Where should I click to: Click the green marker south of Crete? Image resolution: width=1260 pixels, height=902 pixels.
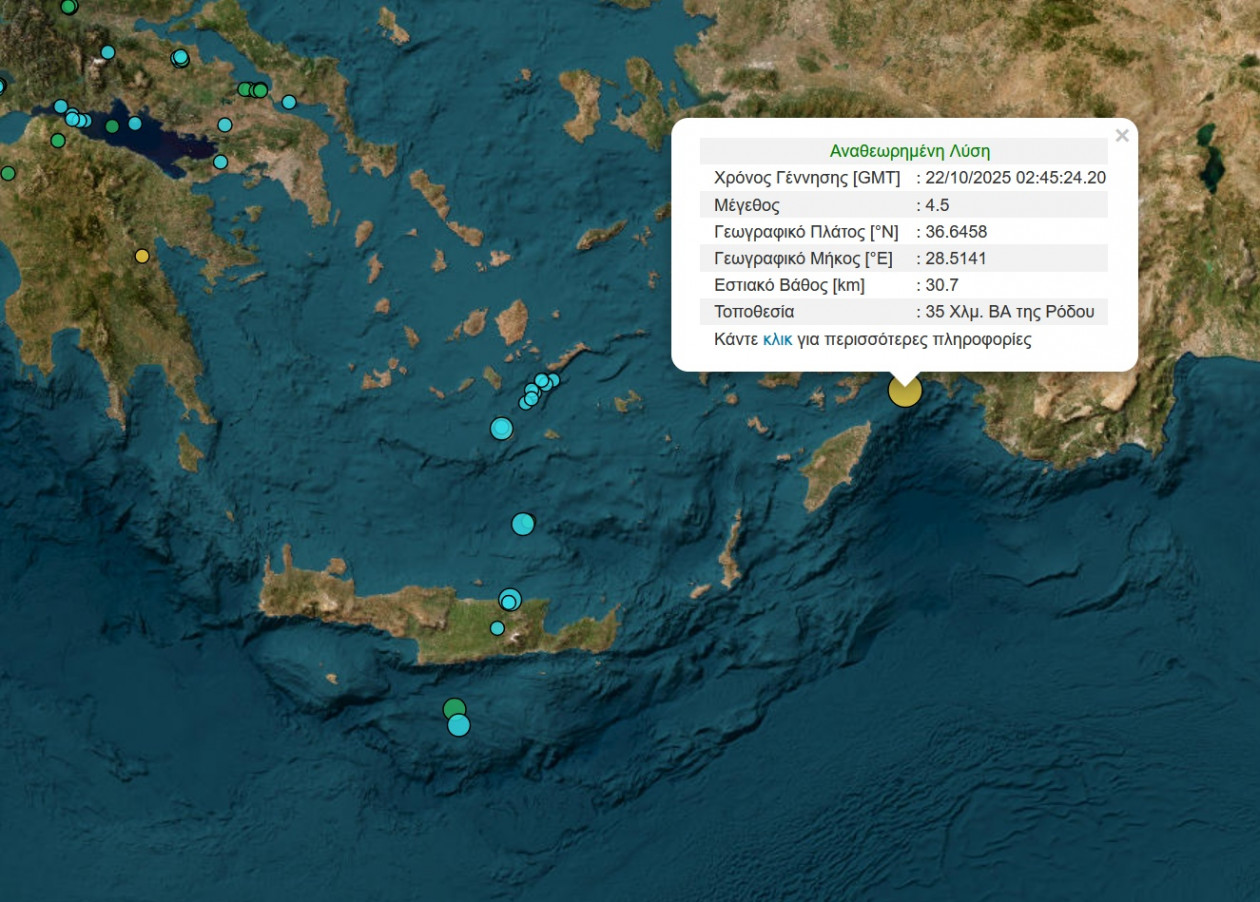(454, 709)
